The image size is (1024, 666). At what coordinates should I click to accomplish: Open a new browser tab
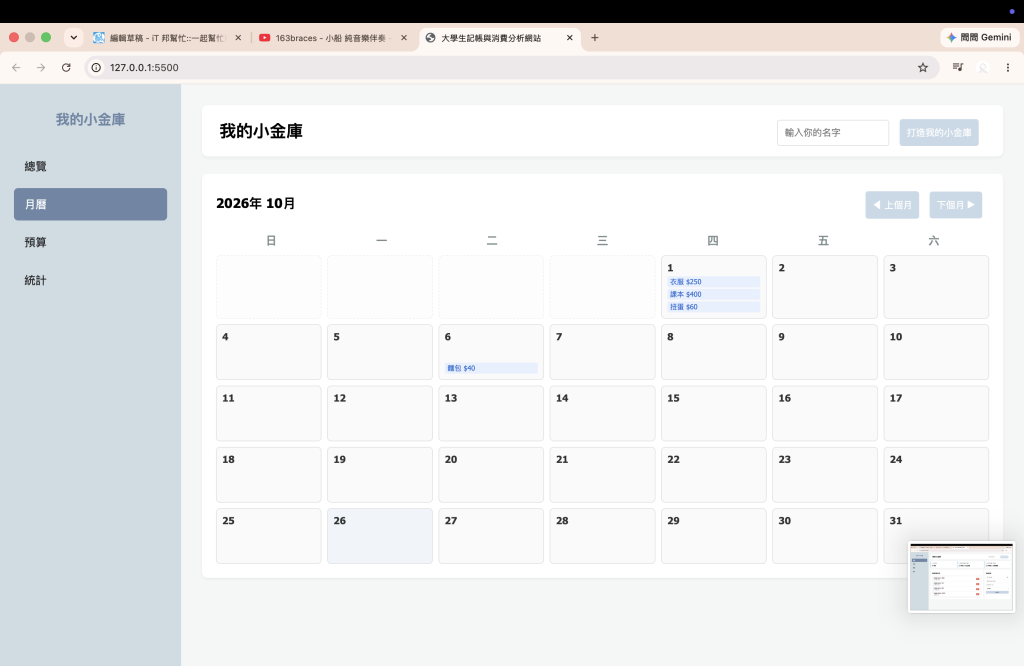[x=594, y=38]
